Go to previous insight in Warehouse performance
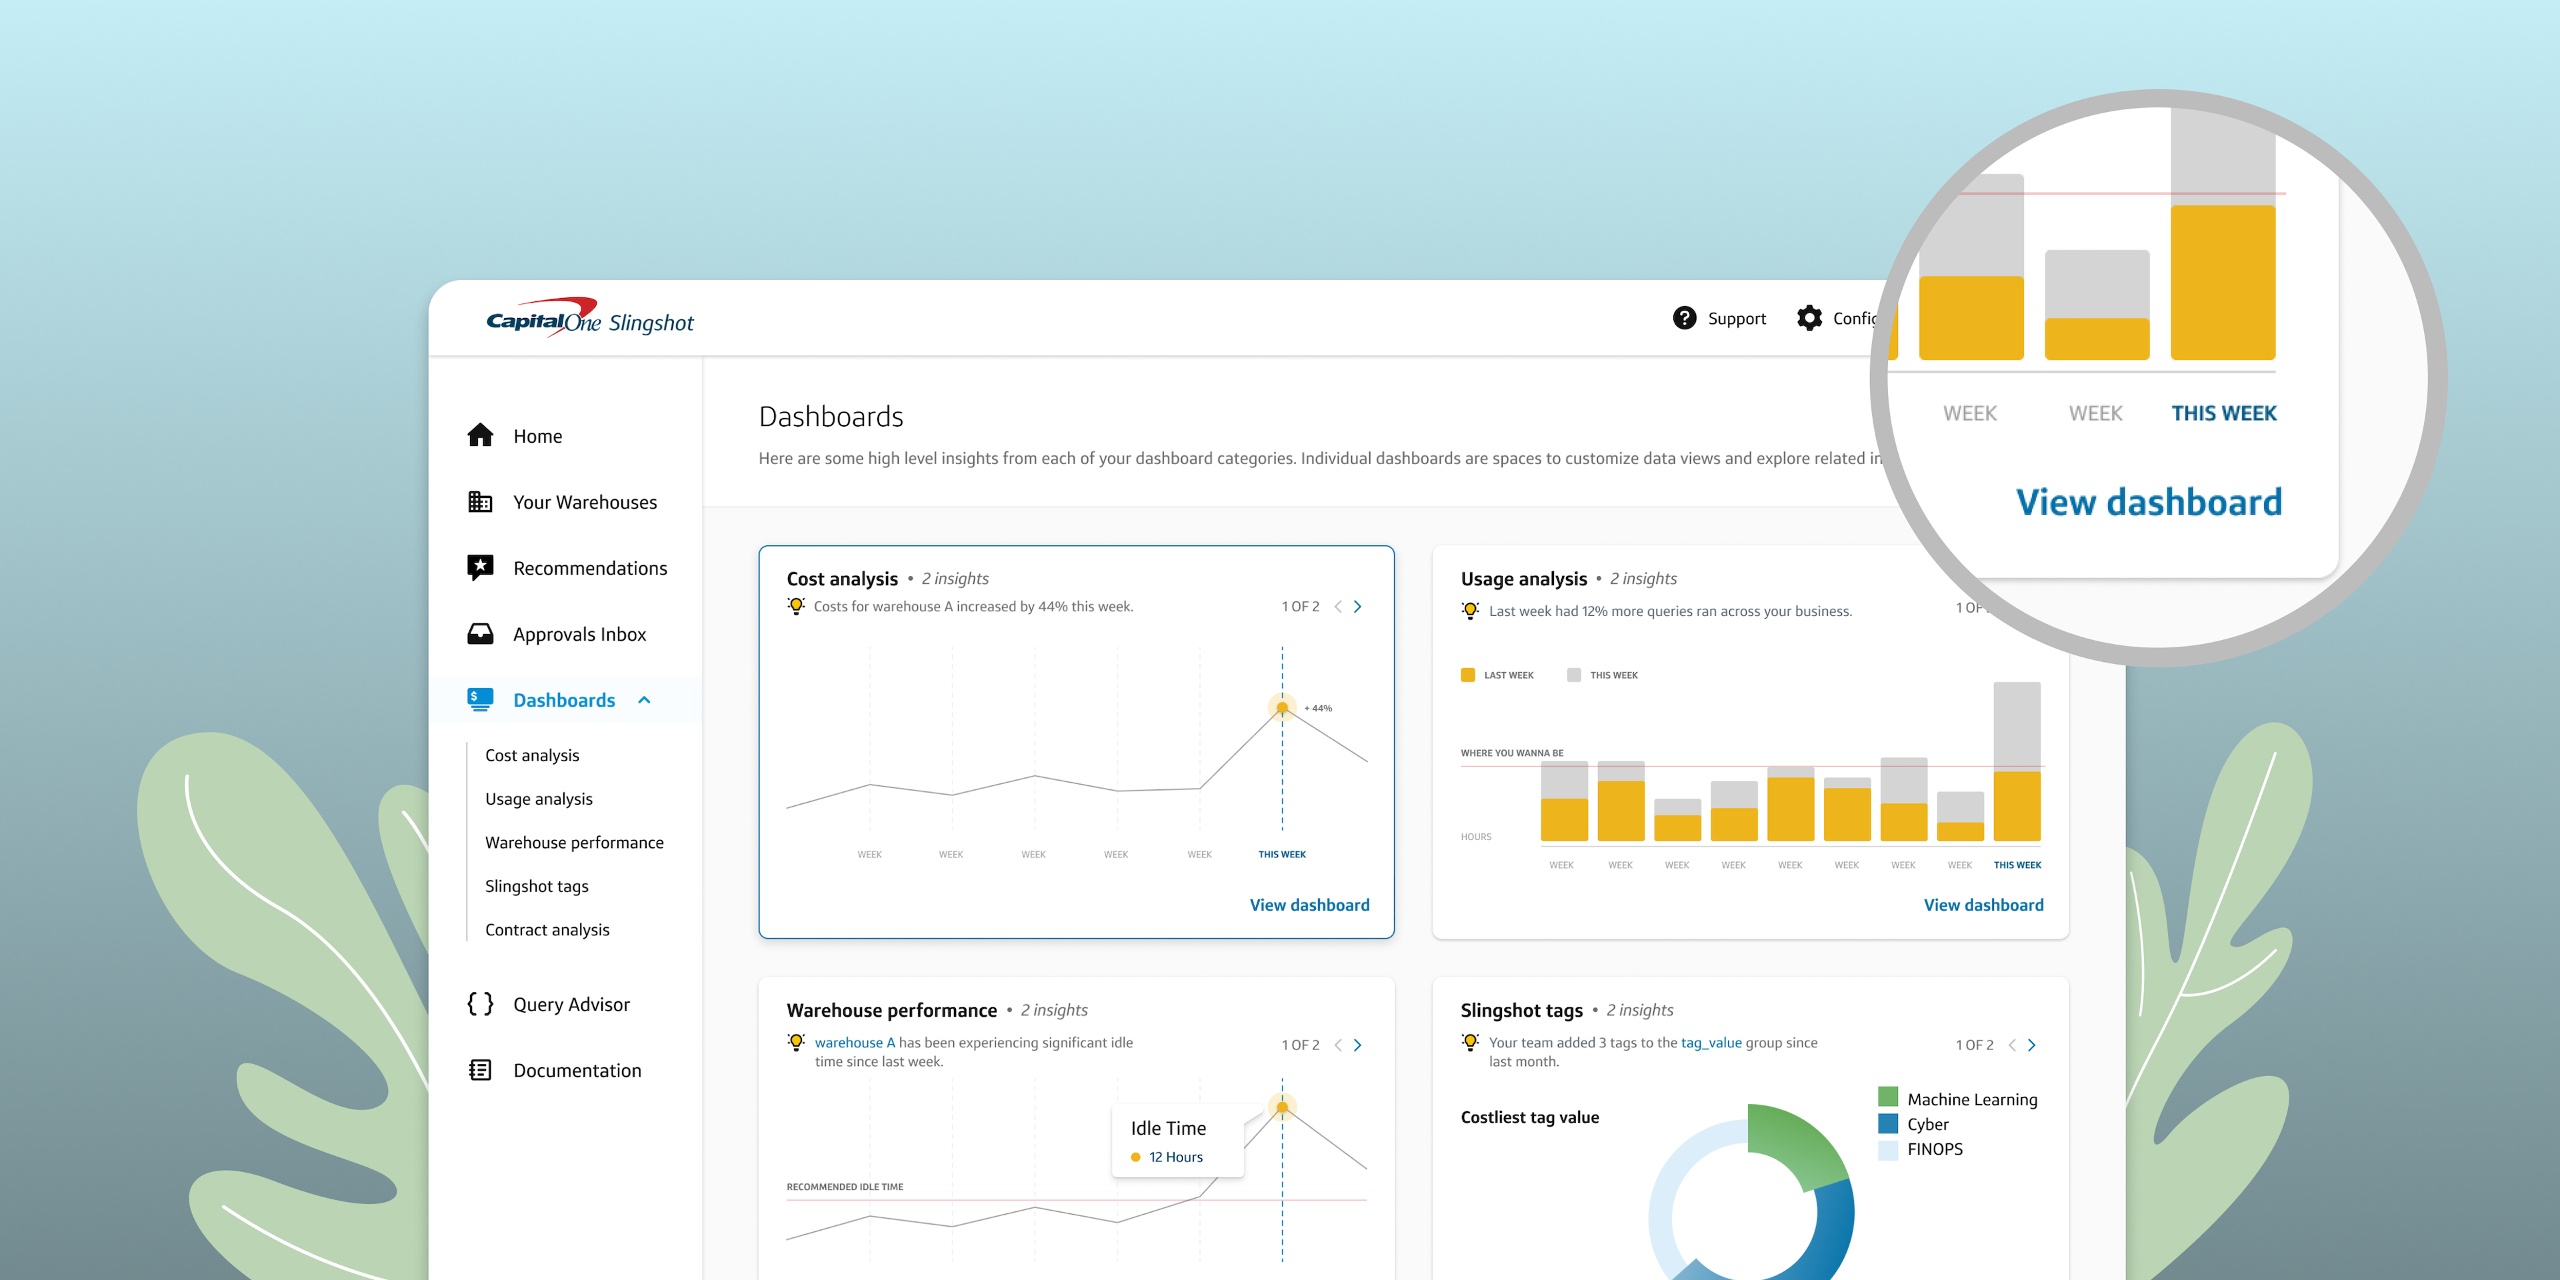This screenshot has height=1280, width=2560. coord(1338,1045)
